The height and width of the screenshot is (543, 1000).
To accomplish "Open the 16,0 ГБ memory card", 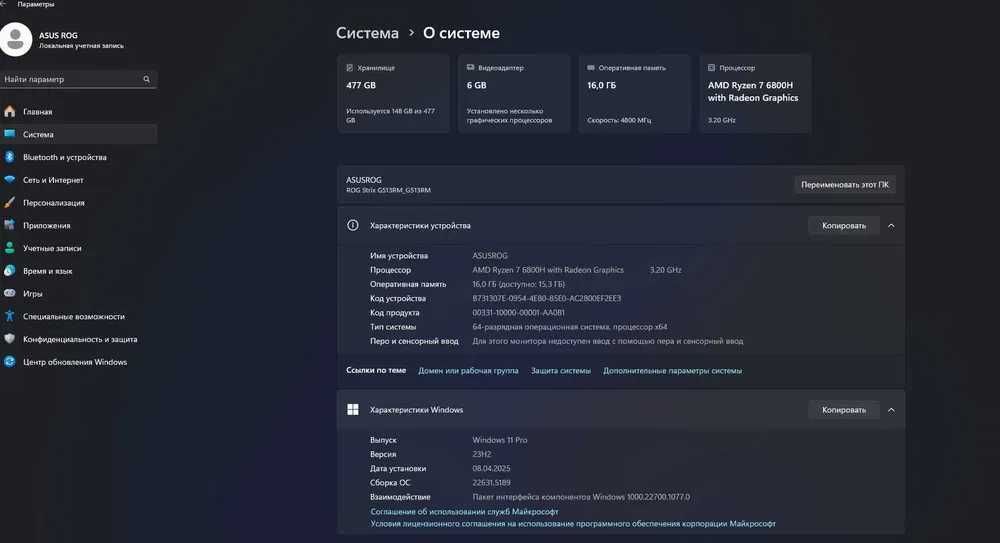I will [x=634, y=94].
